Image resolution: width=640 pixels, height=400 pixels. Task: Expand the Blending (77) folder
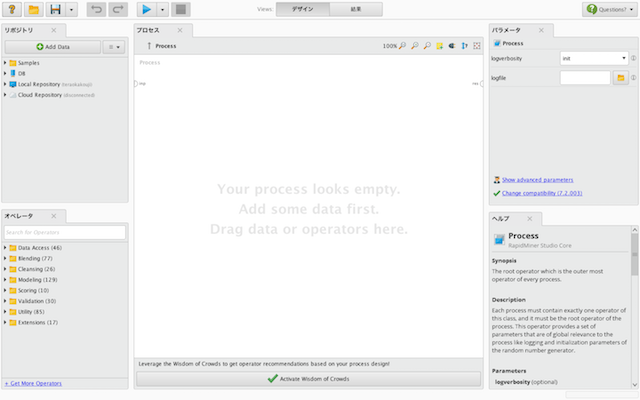5,258
